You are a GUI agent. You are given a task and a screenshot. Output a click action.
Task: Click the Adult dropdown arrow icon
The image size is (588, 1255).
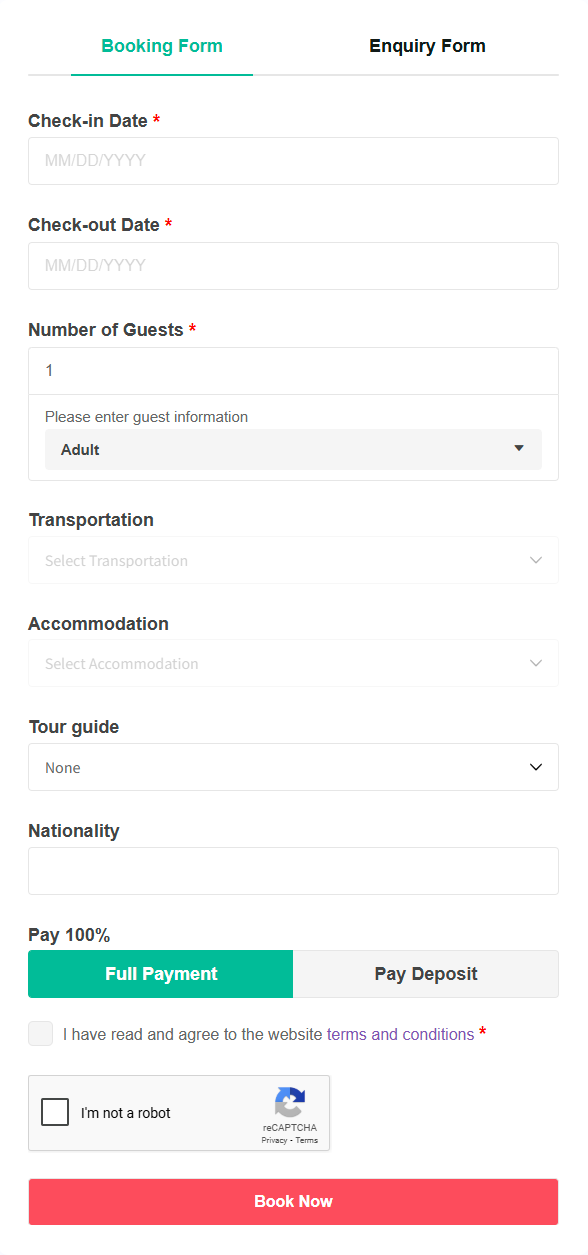[x=519, y=448]
